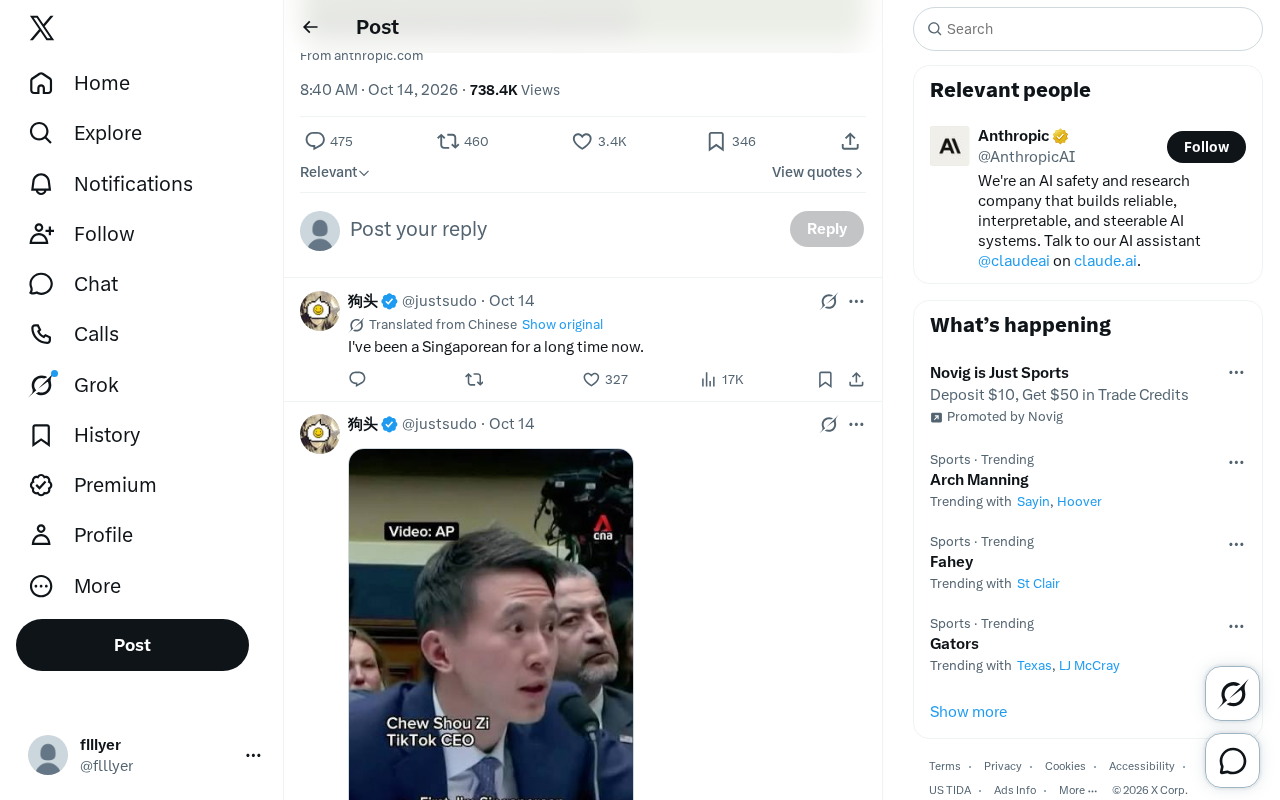
Task: Click the X logo icon
Action: coord(42,28)
